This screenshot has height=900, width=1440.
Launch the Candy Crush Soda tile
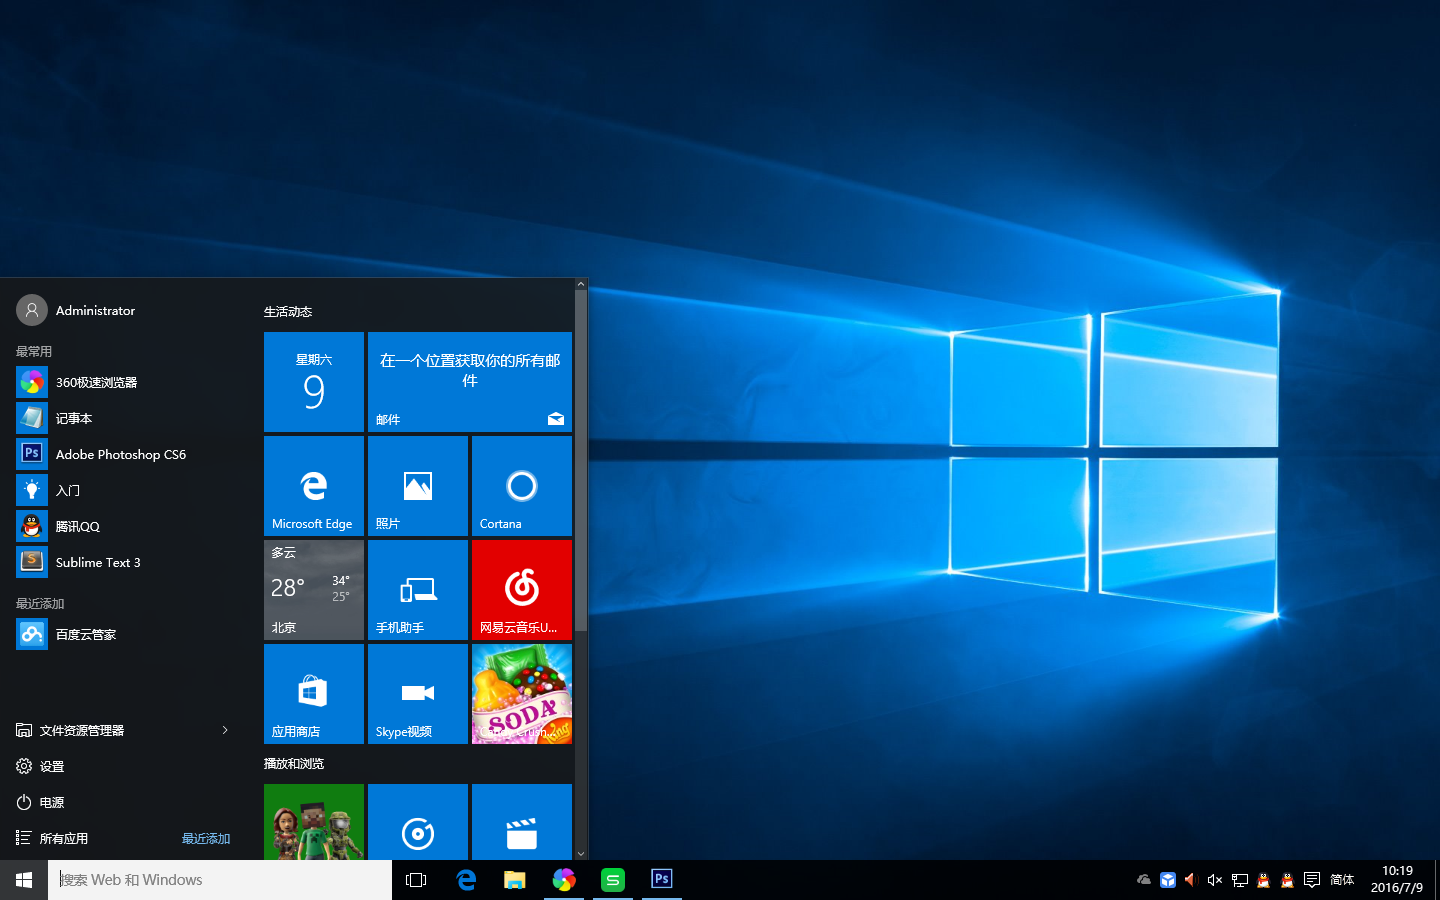coord(521,694)
